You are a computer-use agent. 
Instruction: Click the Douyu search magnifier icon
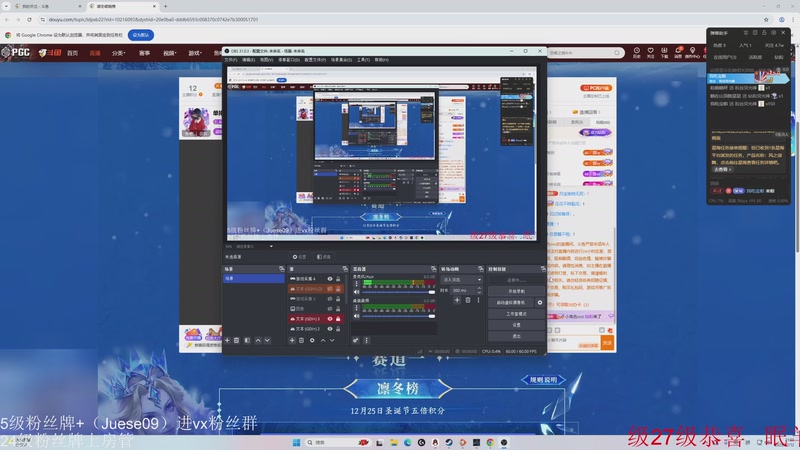point(617,53)
